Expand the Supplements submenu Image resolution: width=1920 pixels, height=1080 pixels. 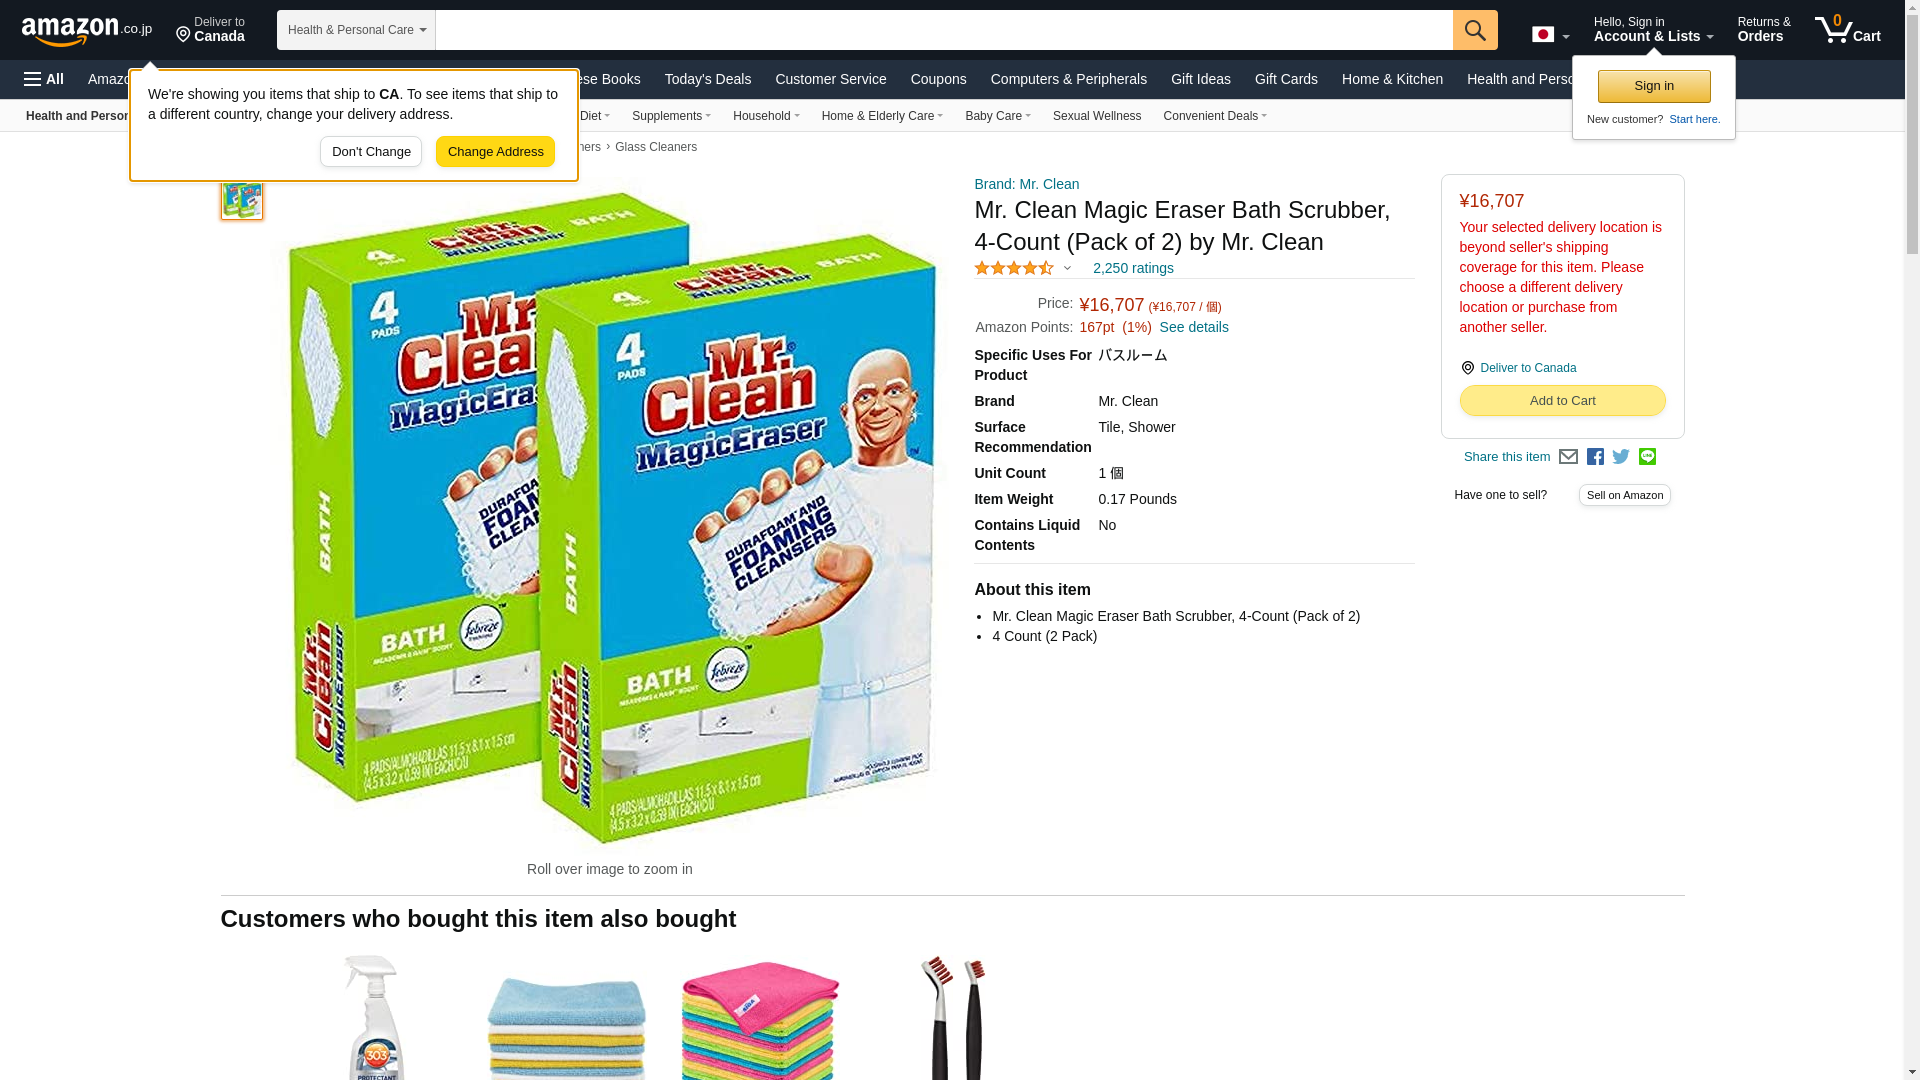coord(671,116)
